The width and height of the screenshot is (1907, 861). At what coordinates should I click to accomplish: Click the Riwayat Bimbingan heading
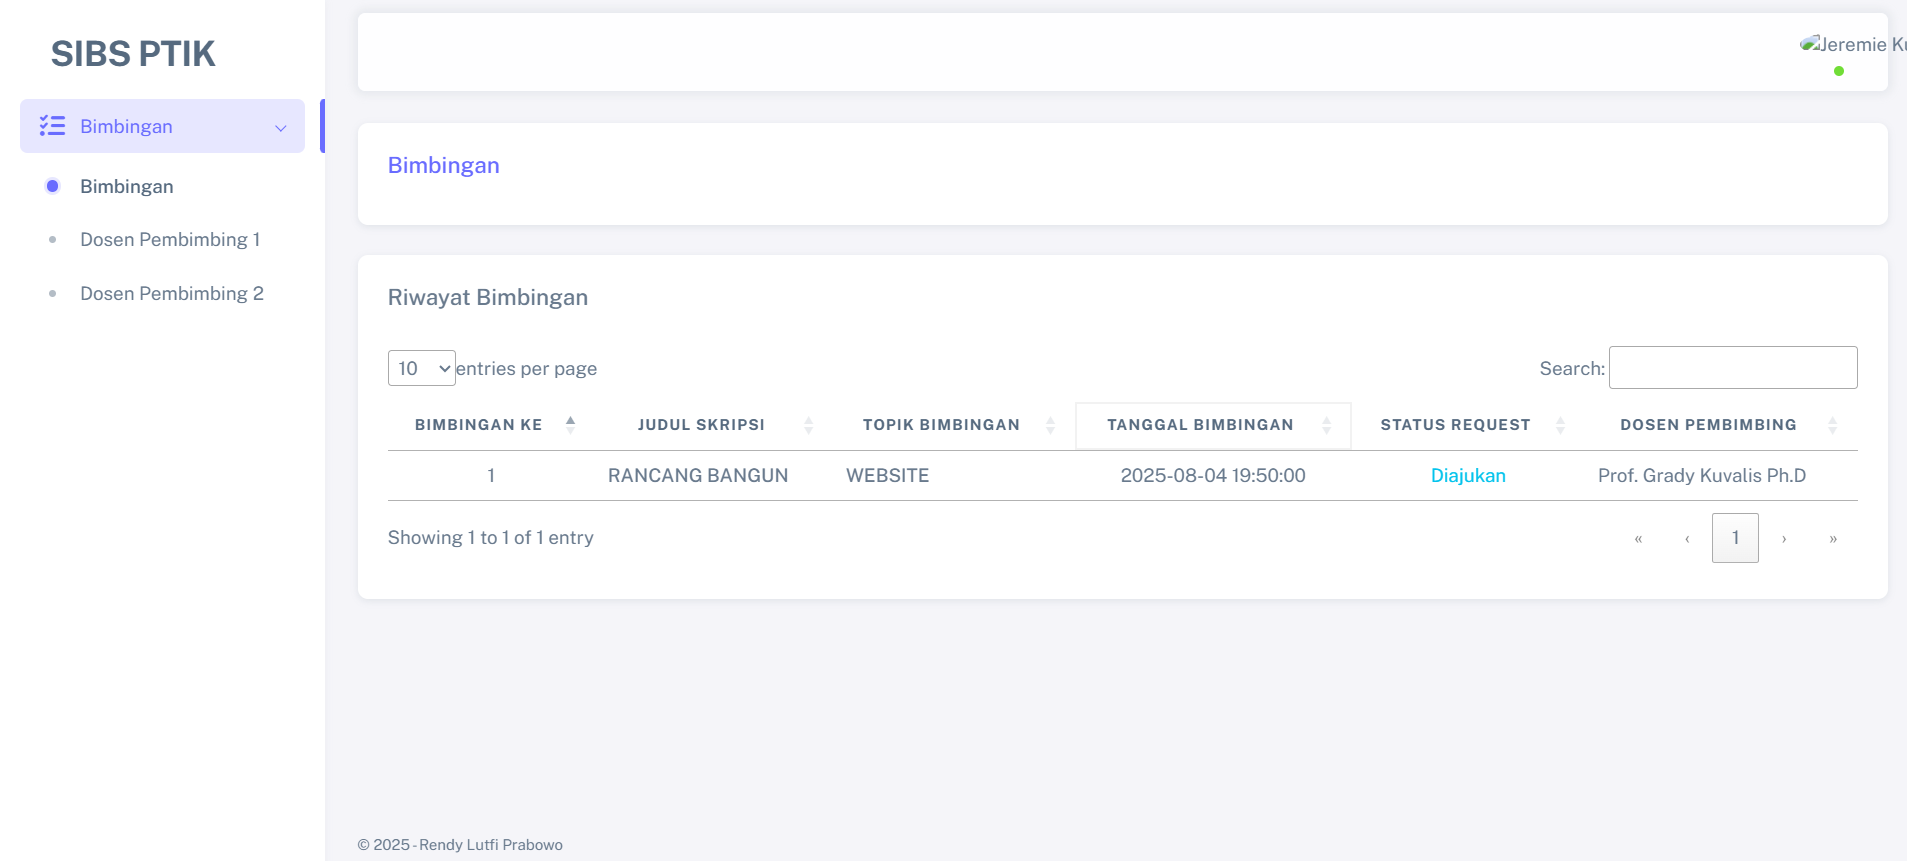pos(488,298)
